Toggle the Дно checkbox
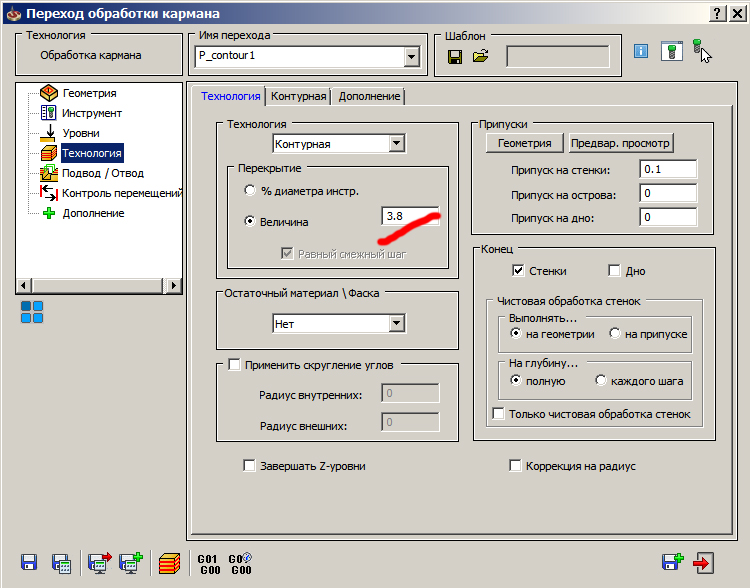The image size is (750, 588). (614, 271)
